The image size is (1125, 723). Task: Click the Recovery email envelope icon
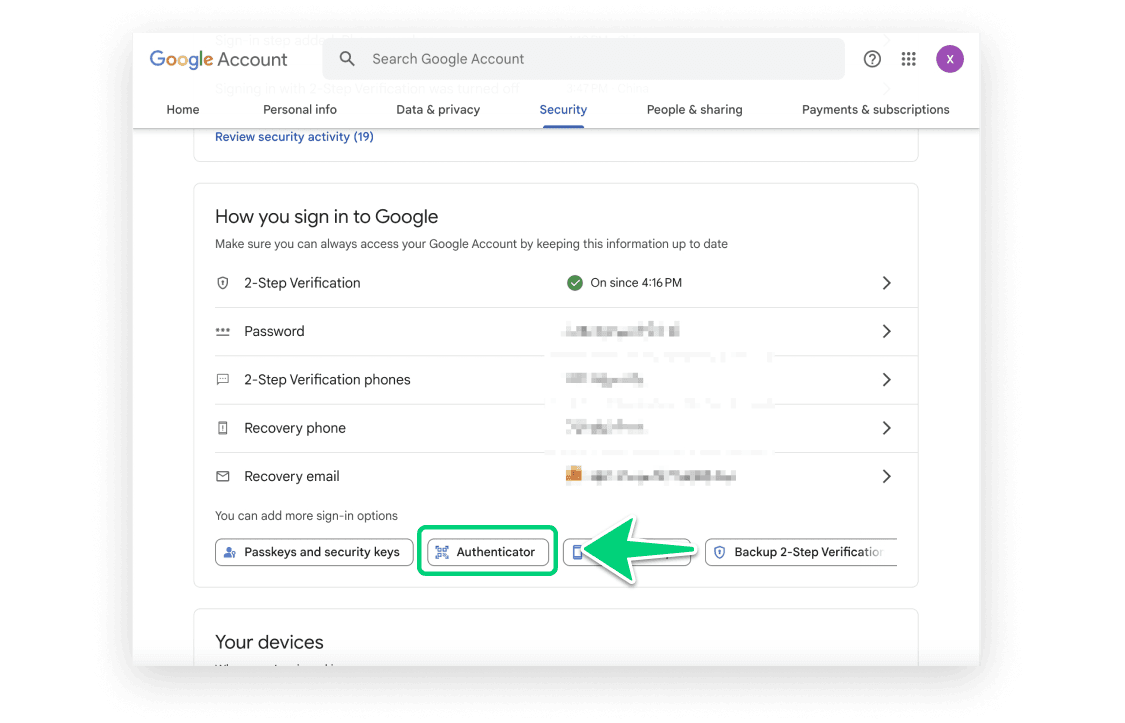click(x=223, y=476)
